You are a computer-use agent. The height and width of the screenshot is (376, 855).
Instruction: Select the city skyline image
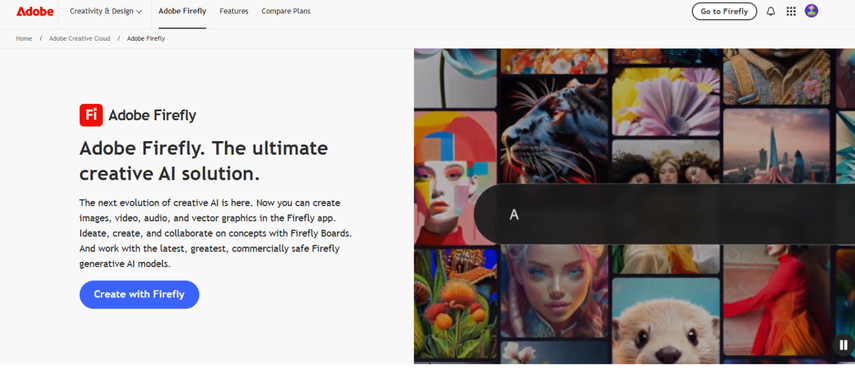tap(776, 146)
